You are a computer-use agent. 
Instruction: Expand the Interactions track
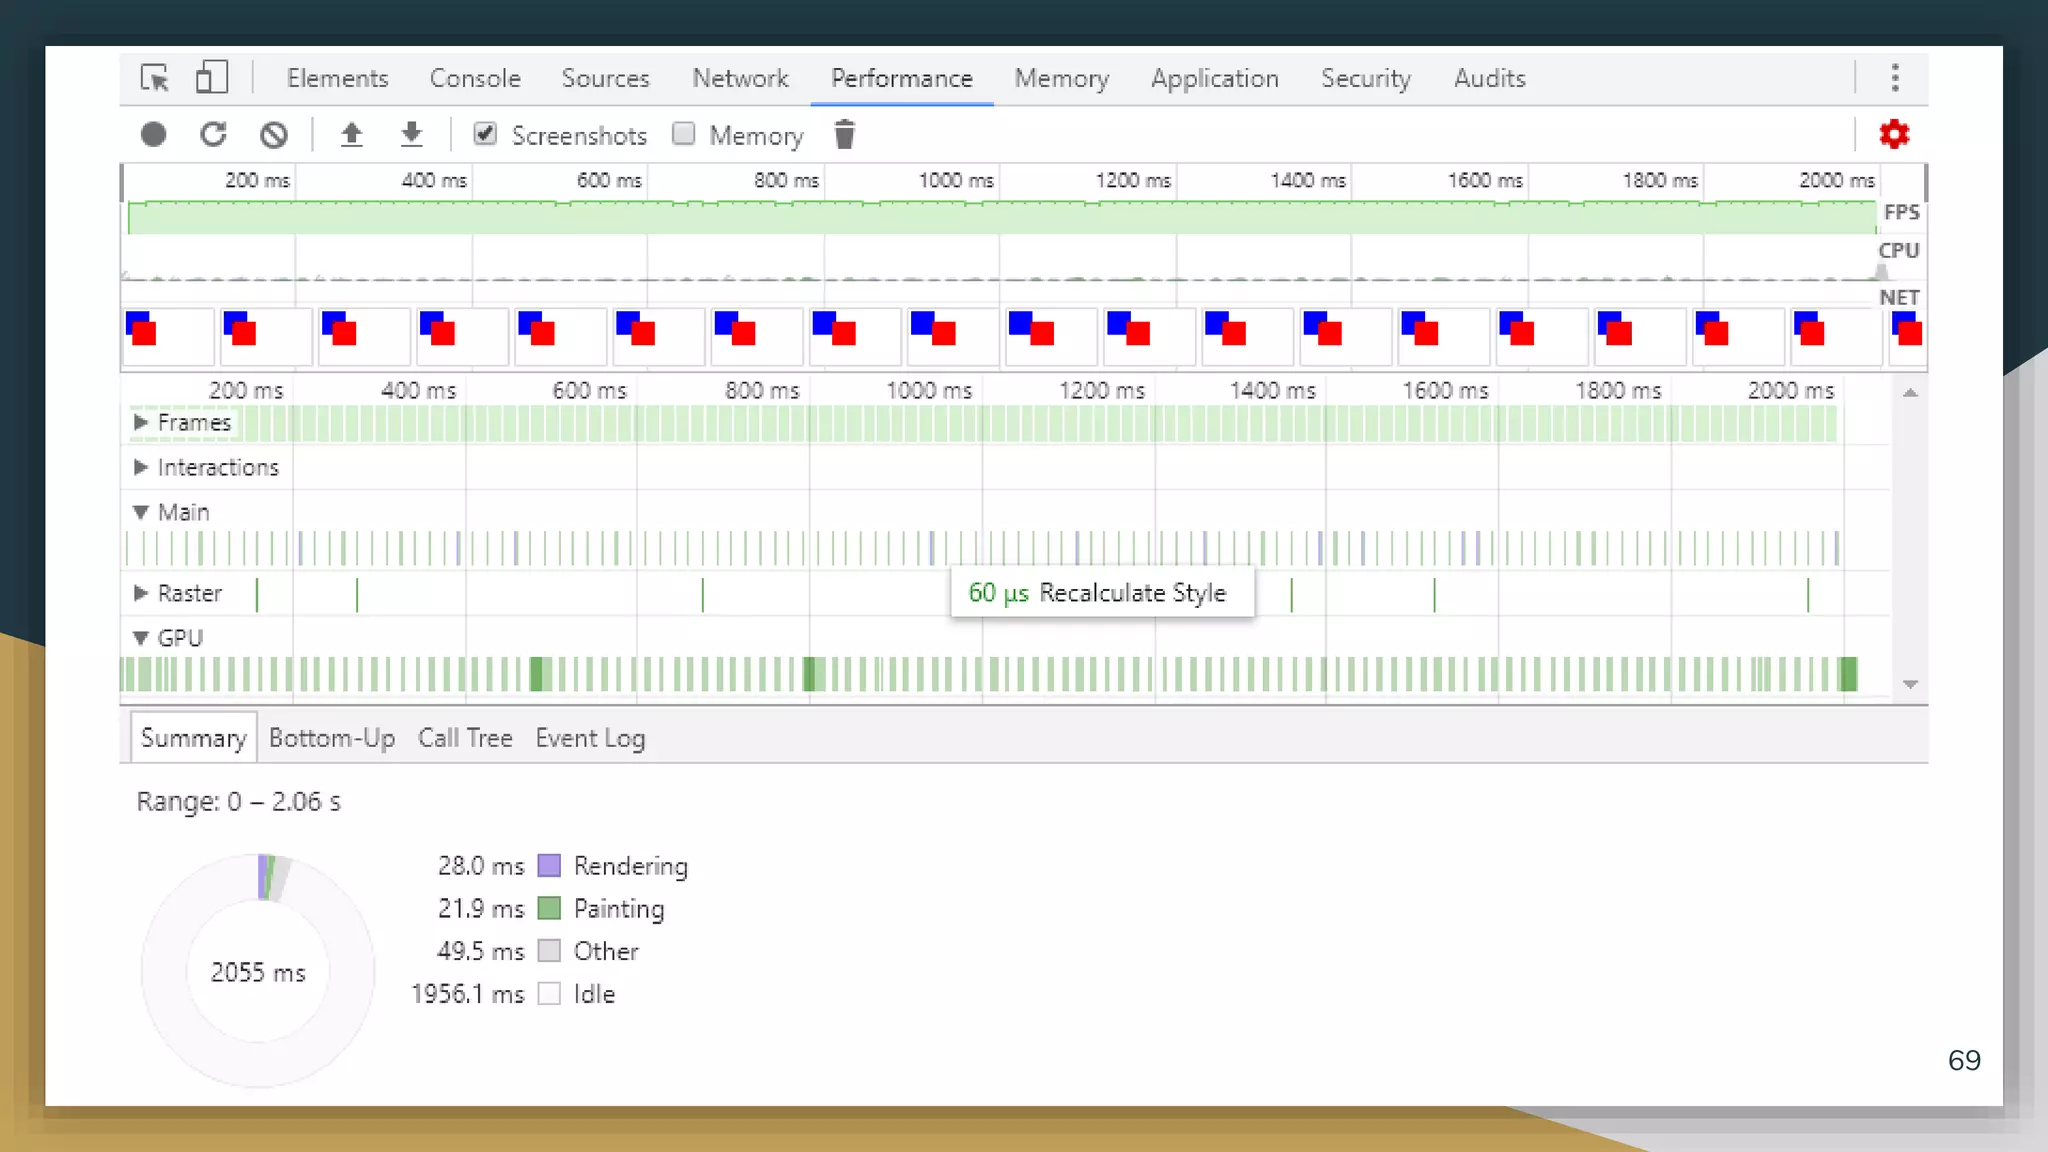point(141,467)
